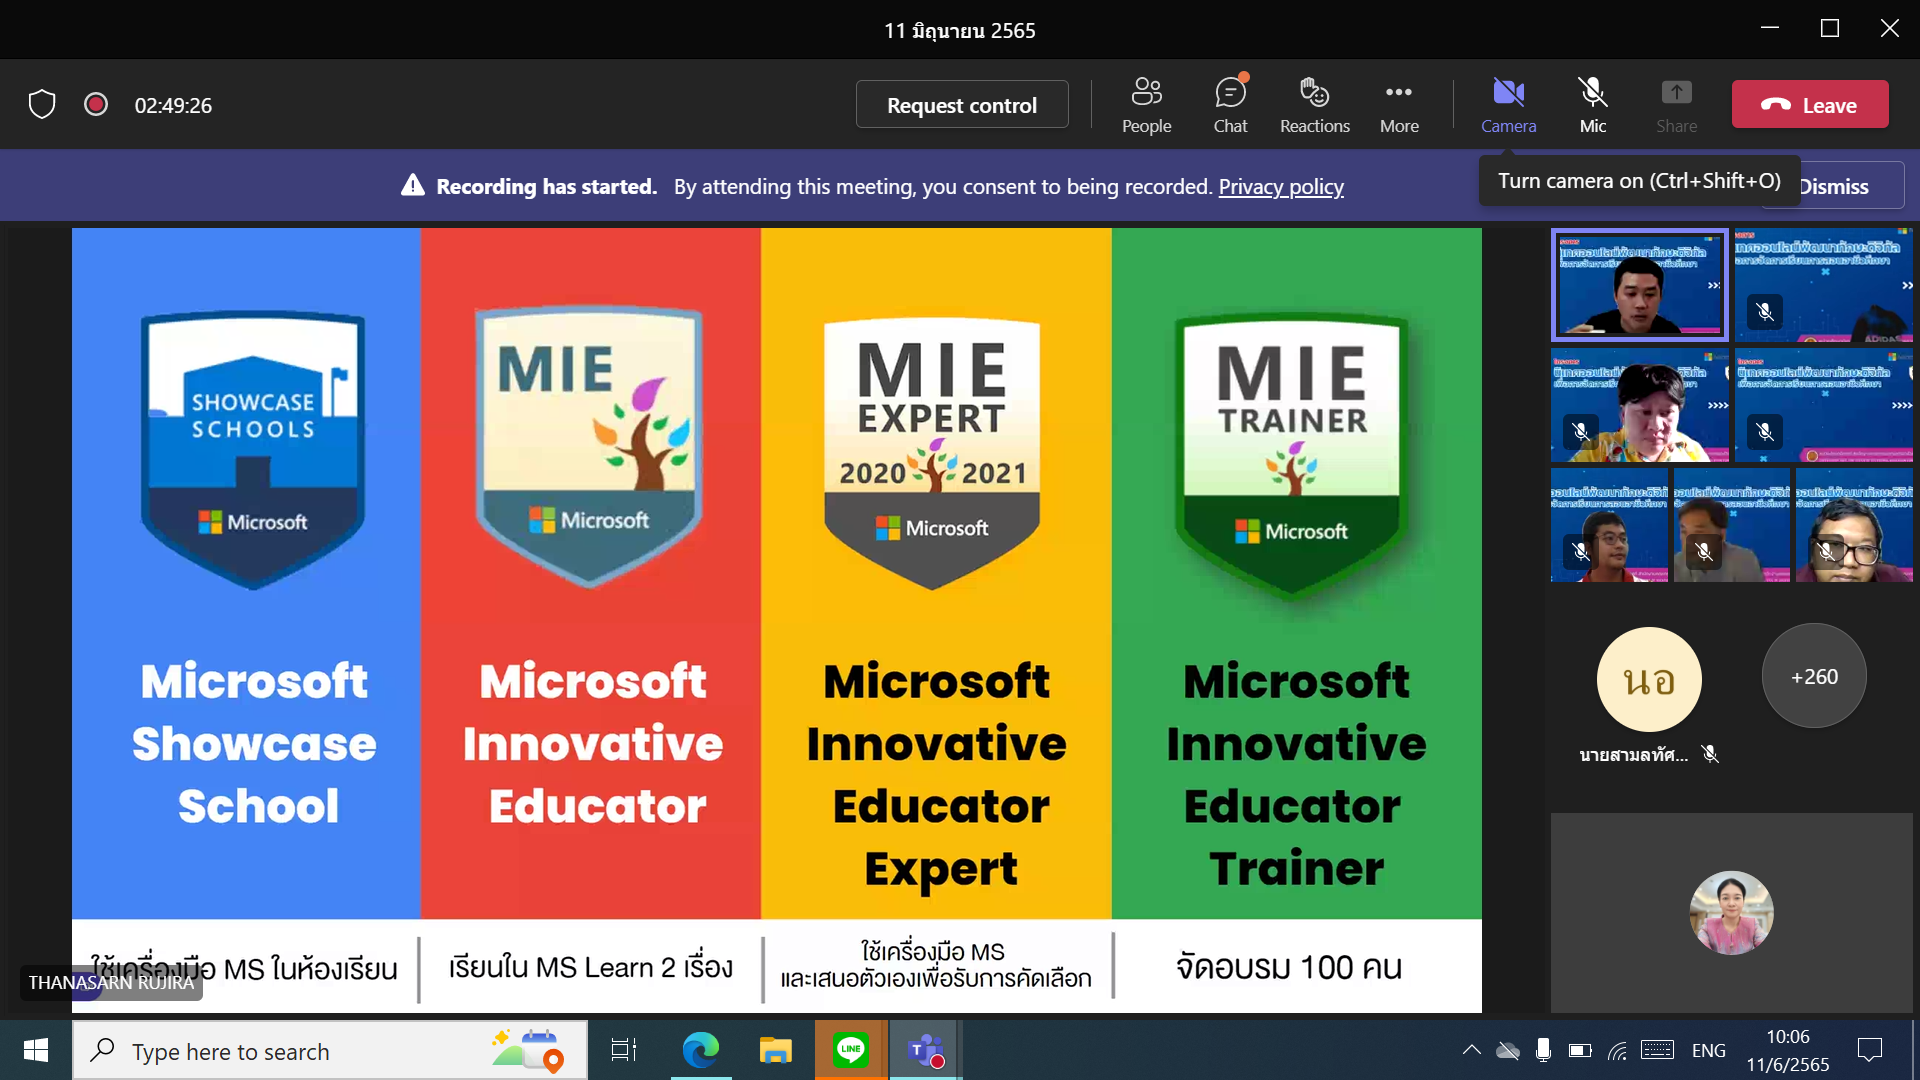Viewport: 1920px width, 1080px height.
Task: Open Wi-Fi network tray icon
Action: tap(1617, 1050)
